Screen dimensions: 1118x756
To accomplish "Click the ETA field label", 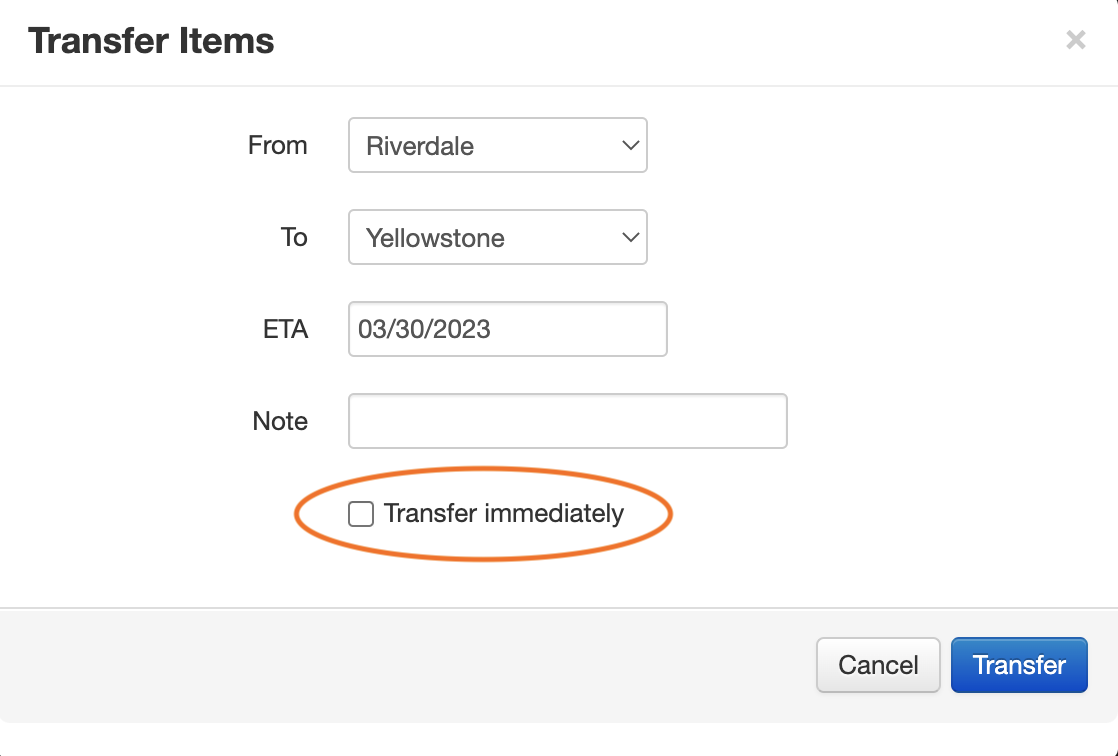I will [284, 329].
